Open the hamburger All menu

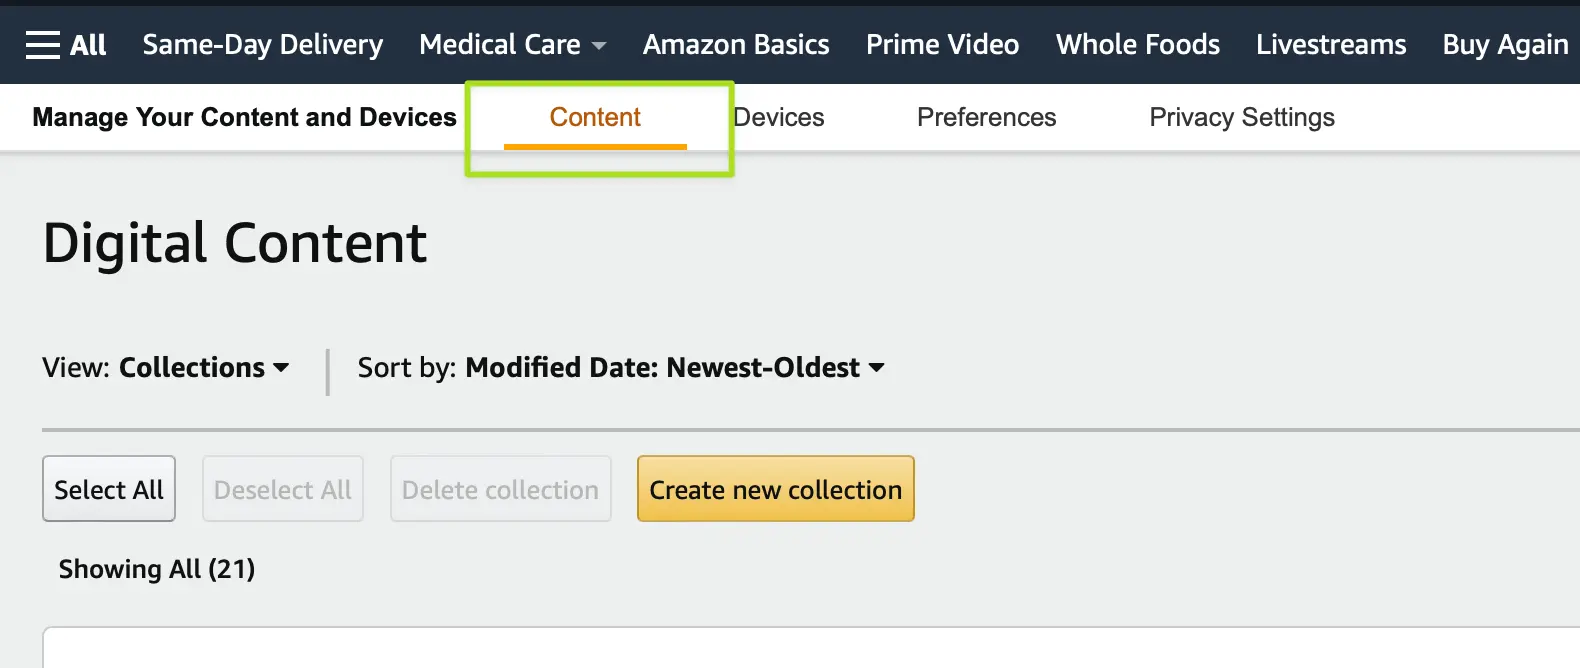click(66, 45)
